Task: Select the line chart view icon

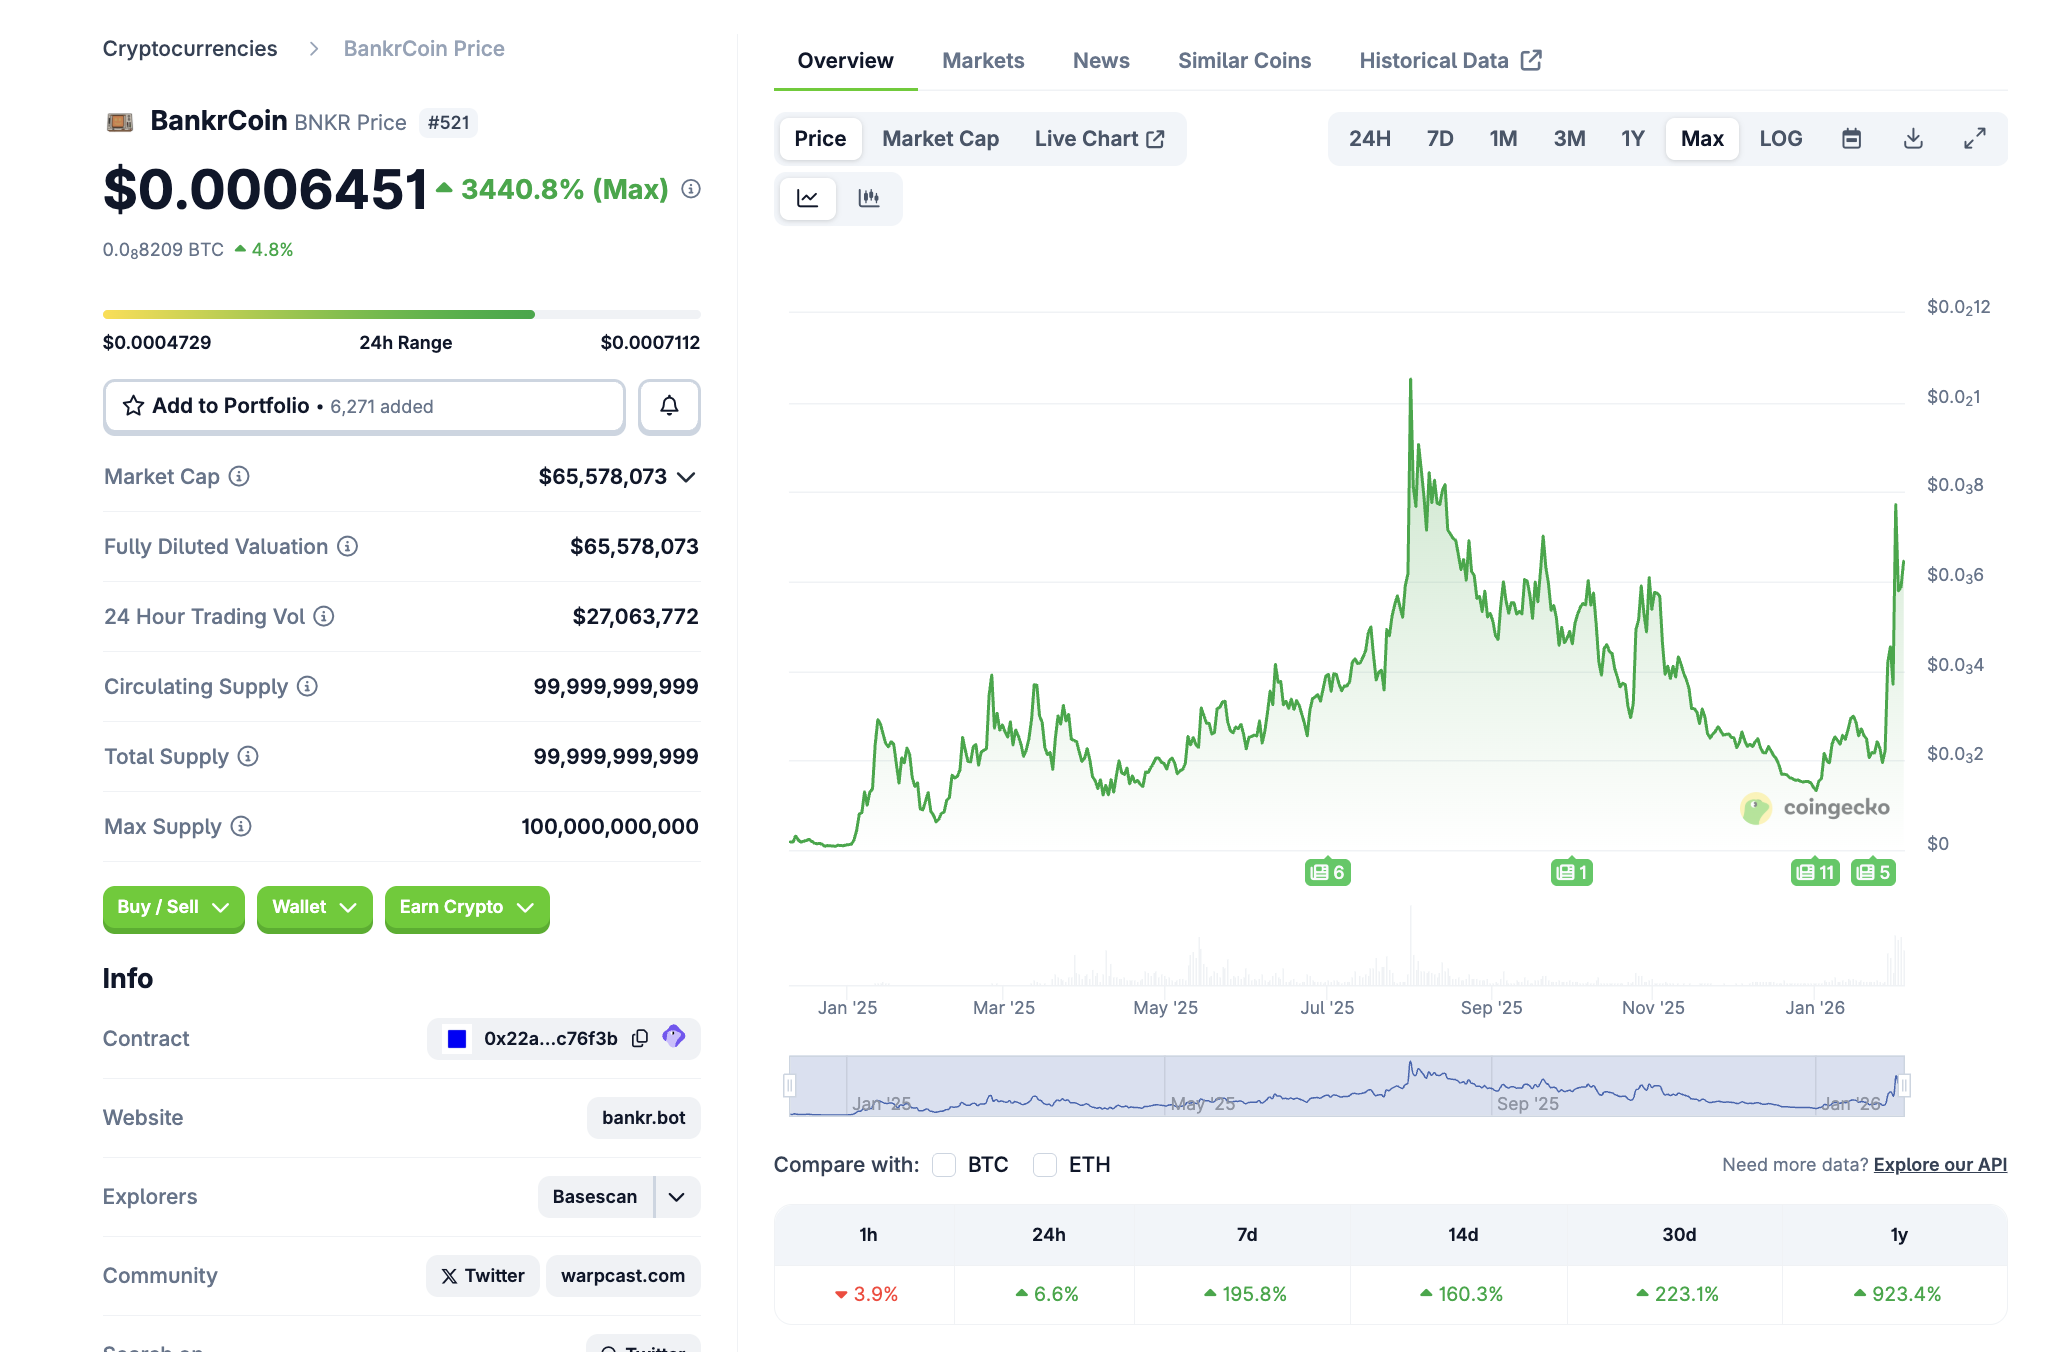Action: point(807,198)
